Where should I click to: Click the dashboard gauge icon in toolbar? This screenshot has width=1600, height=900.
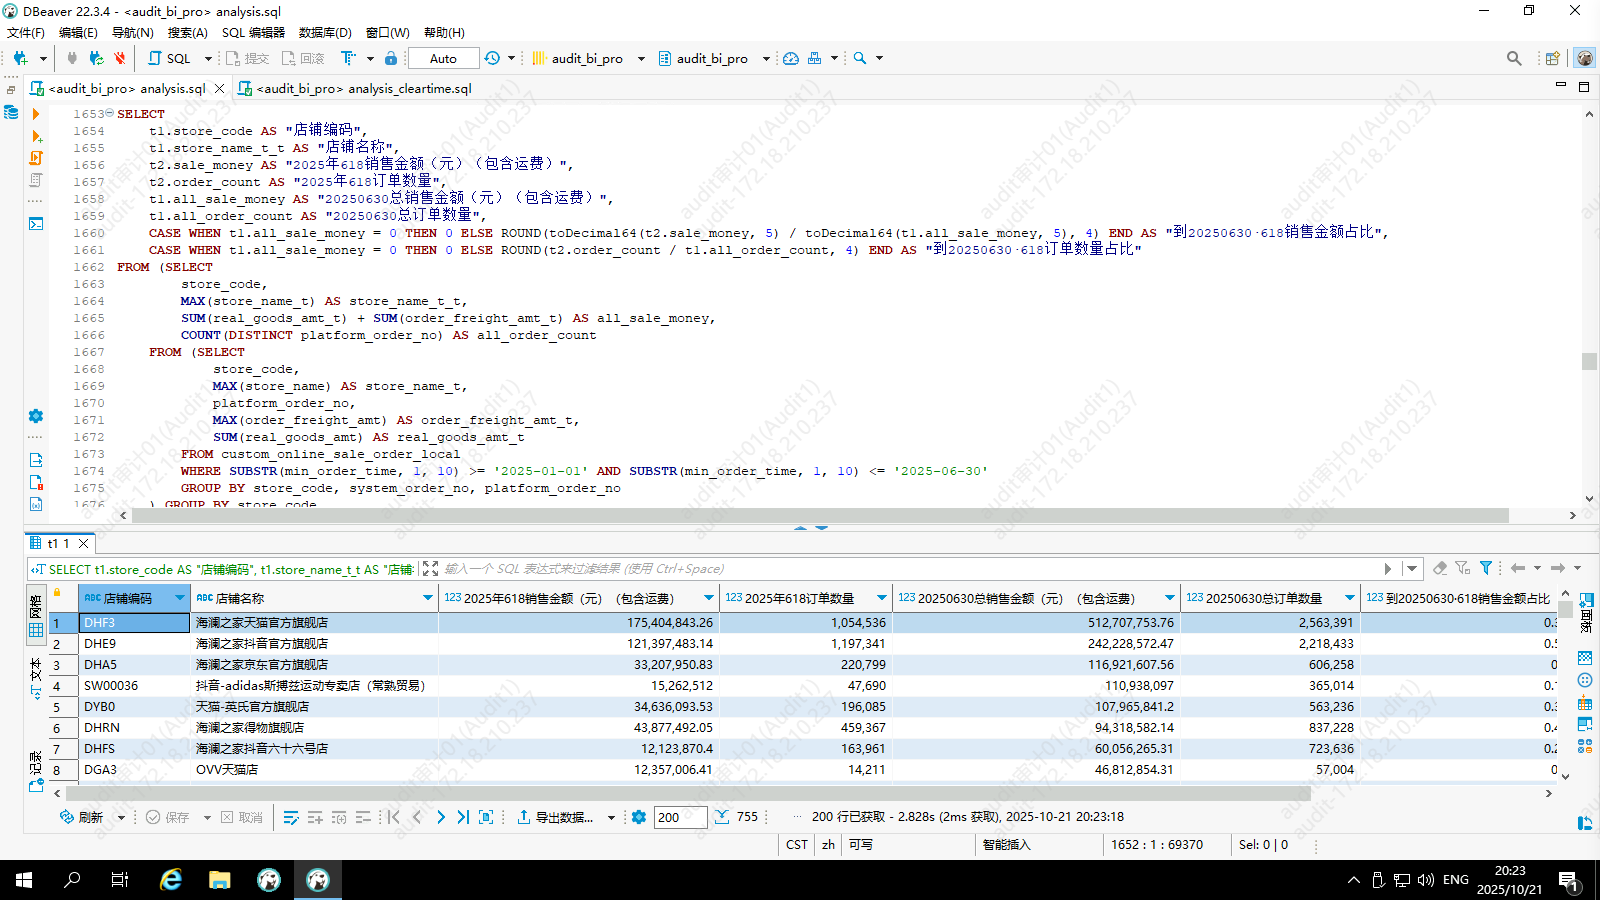(x=791, y=58)
